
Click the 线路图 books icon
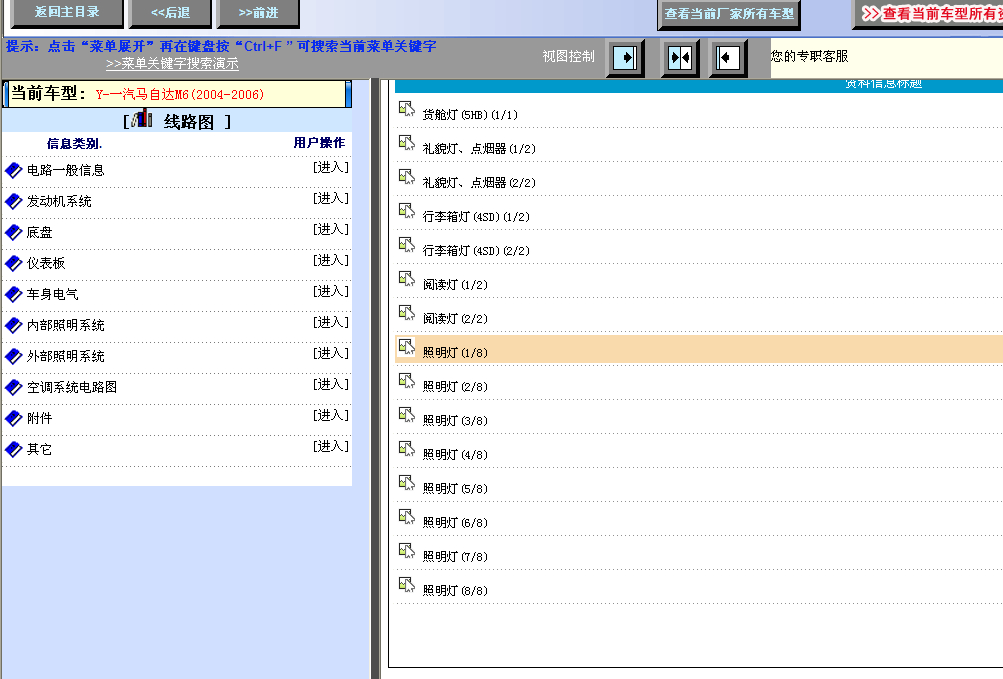[x=142, y=118]
